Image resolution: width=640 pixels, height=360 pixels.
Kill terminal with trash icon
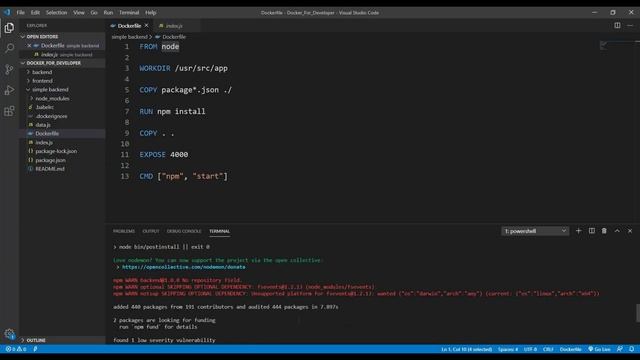(x=604, y=231)
